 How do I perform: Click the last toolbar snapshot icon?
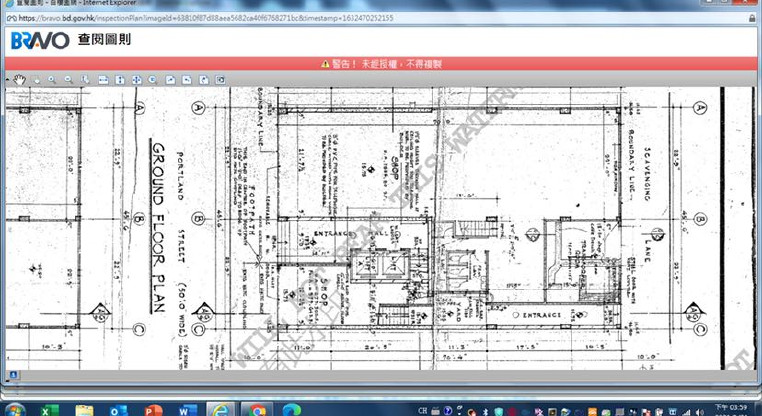(220, 80)
